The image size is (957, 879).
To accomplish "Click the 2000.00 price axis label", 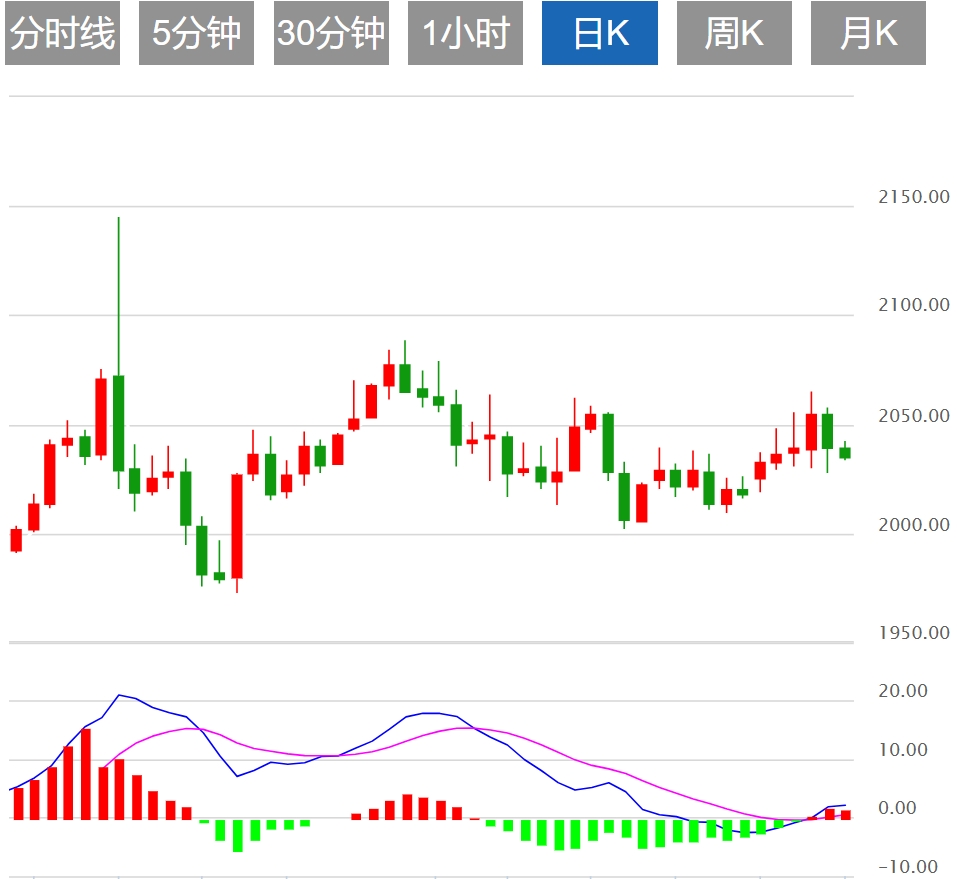I will tap(914, 524).
